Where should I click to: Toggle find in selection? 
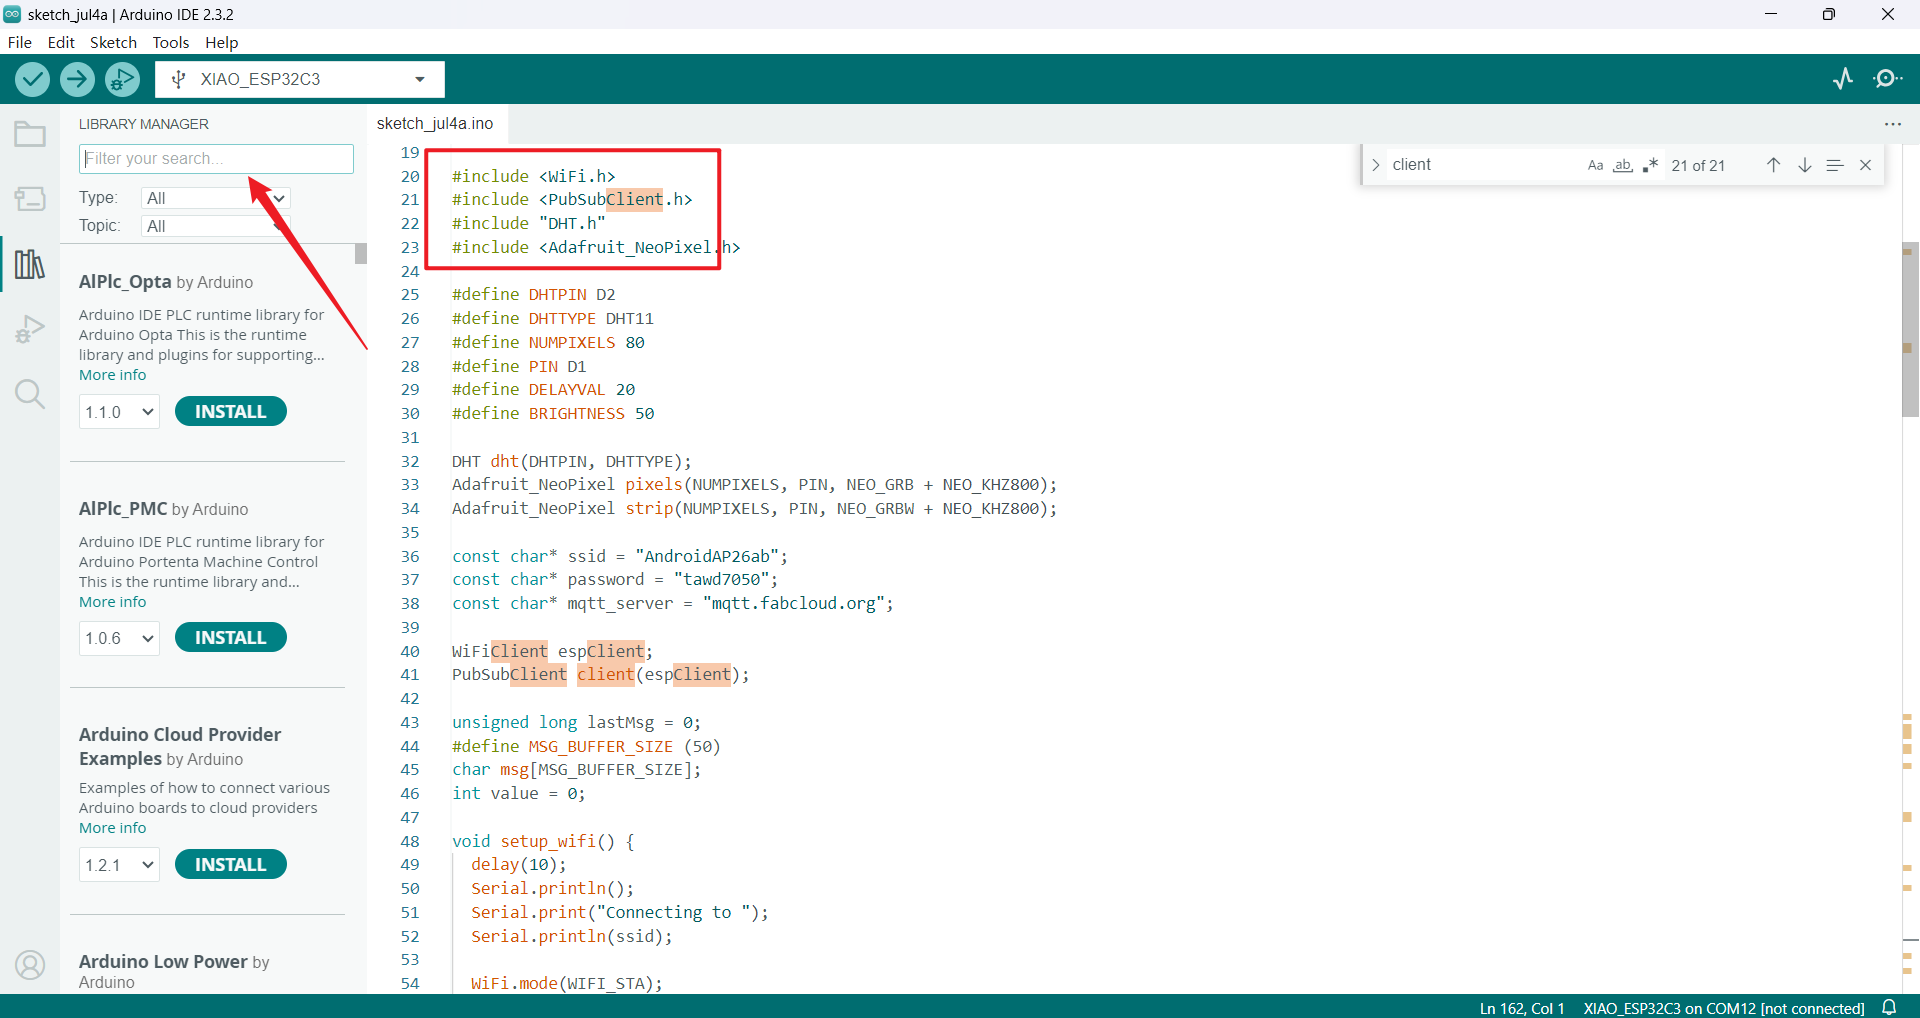tap(1835, 165)
